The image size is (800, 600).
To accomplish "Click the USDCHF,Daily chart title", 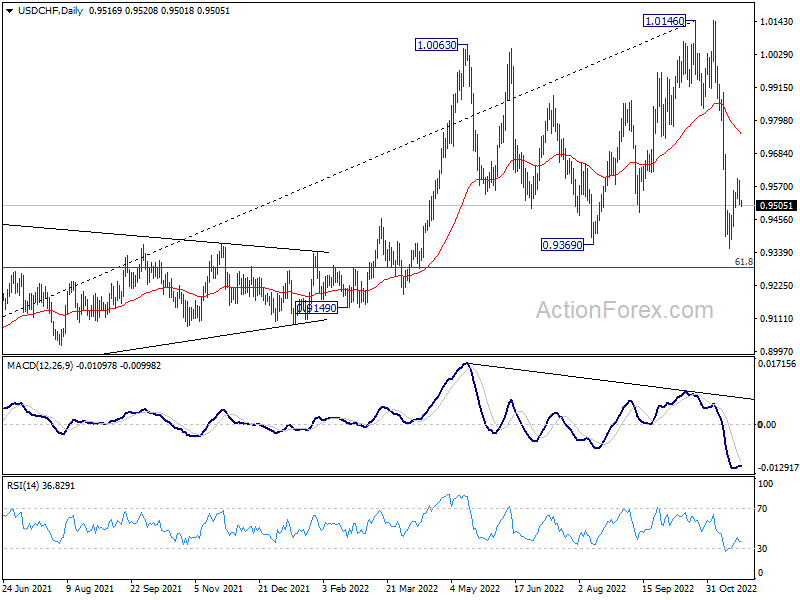I will coord(51,11).
